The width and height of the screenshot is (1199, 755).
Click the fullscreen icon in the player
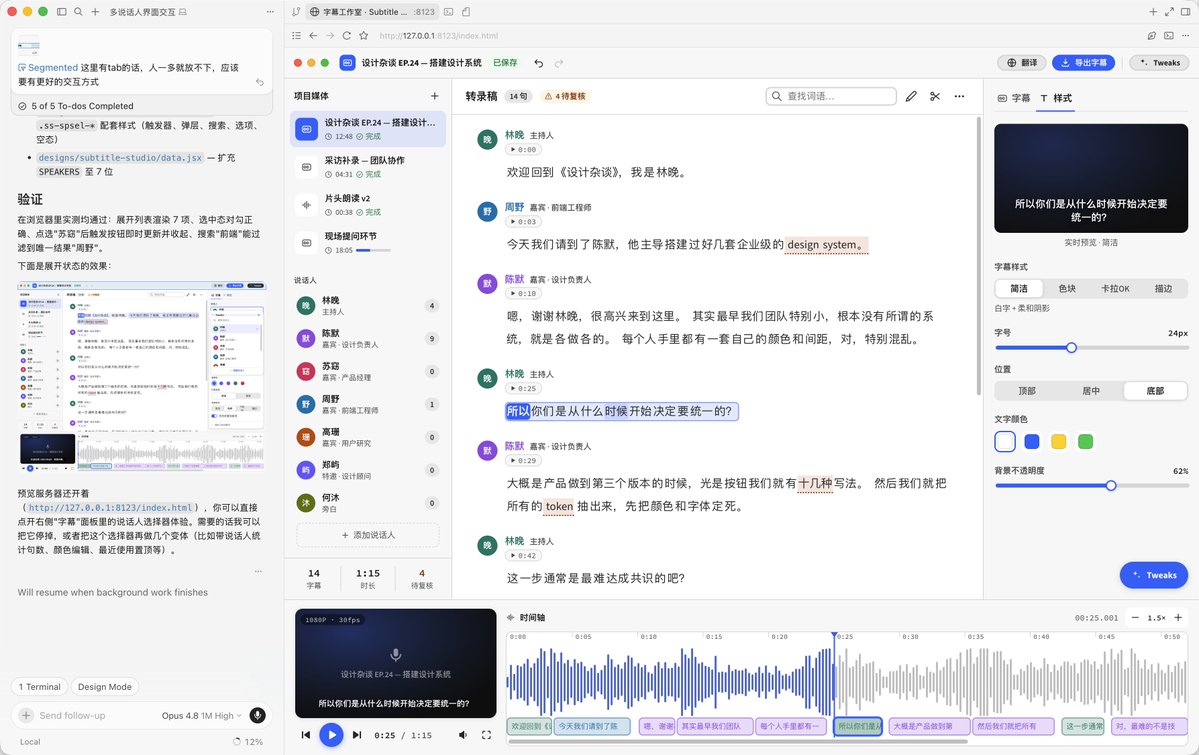coord(486,734)
